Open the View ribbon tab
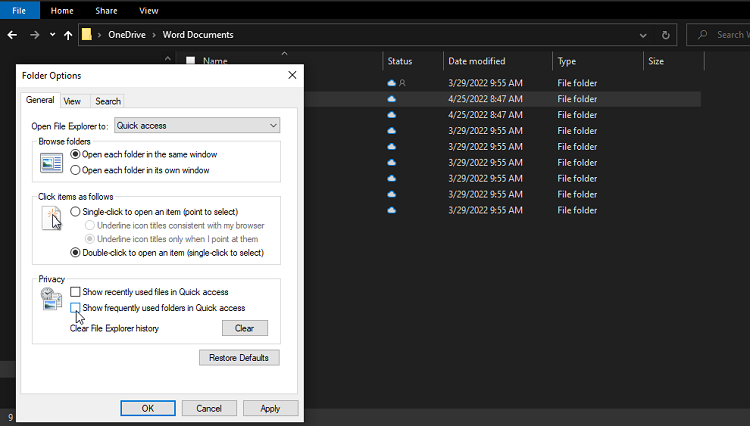 tap(149, 11)
